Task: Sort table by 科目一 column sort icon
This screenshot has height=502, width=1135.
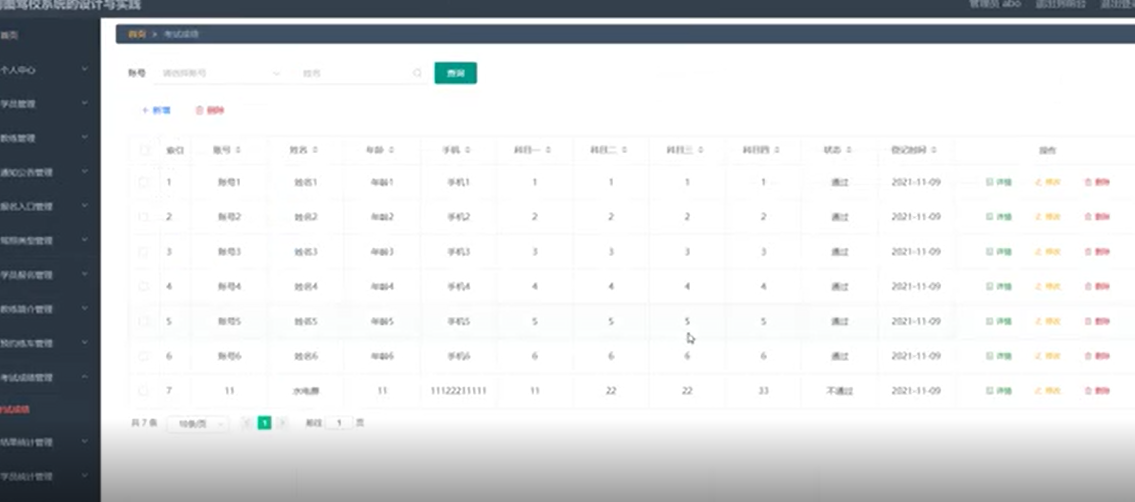Action: point(548,150)
